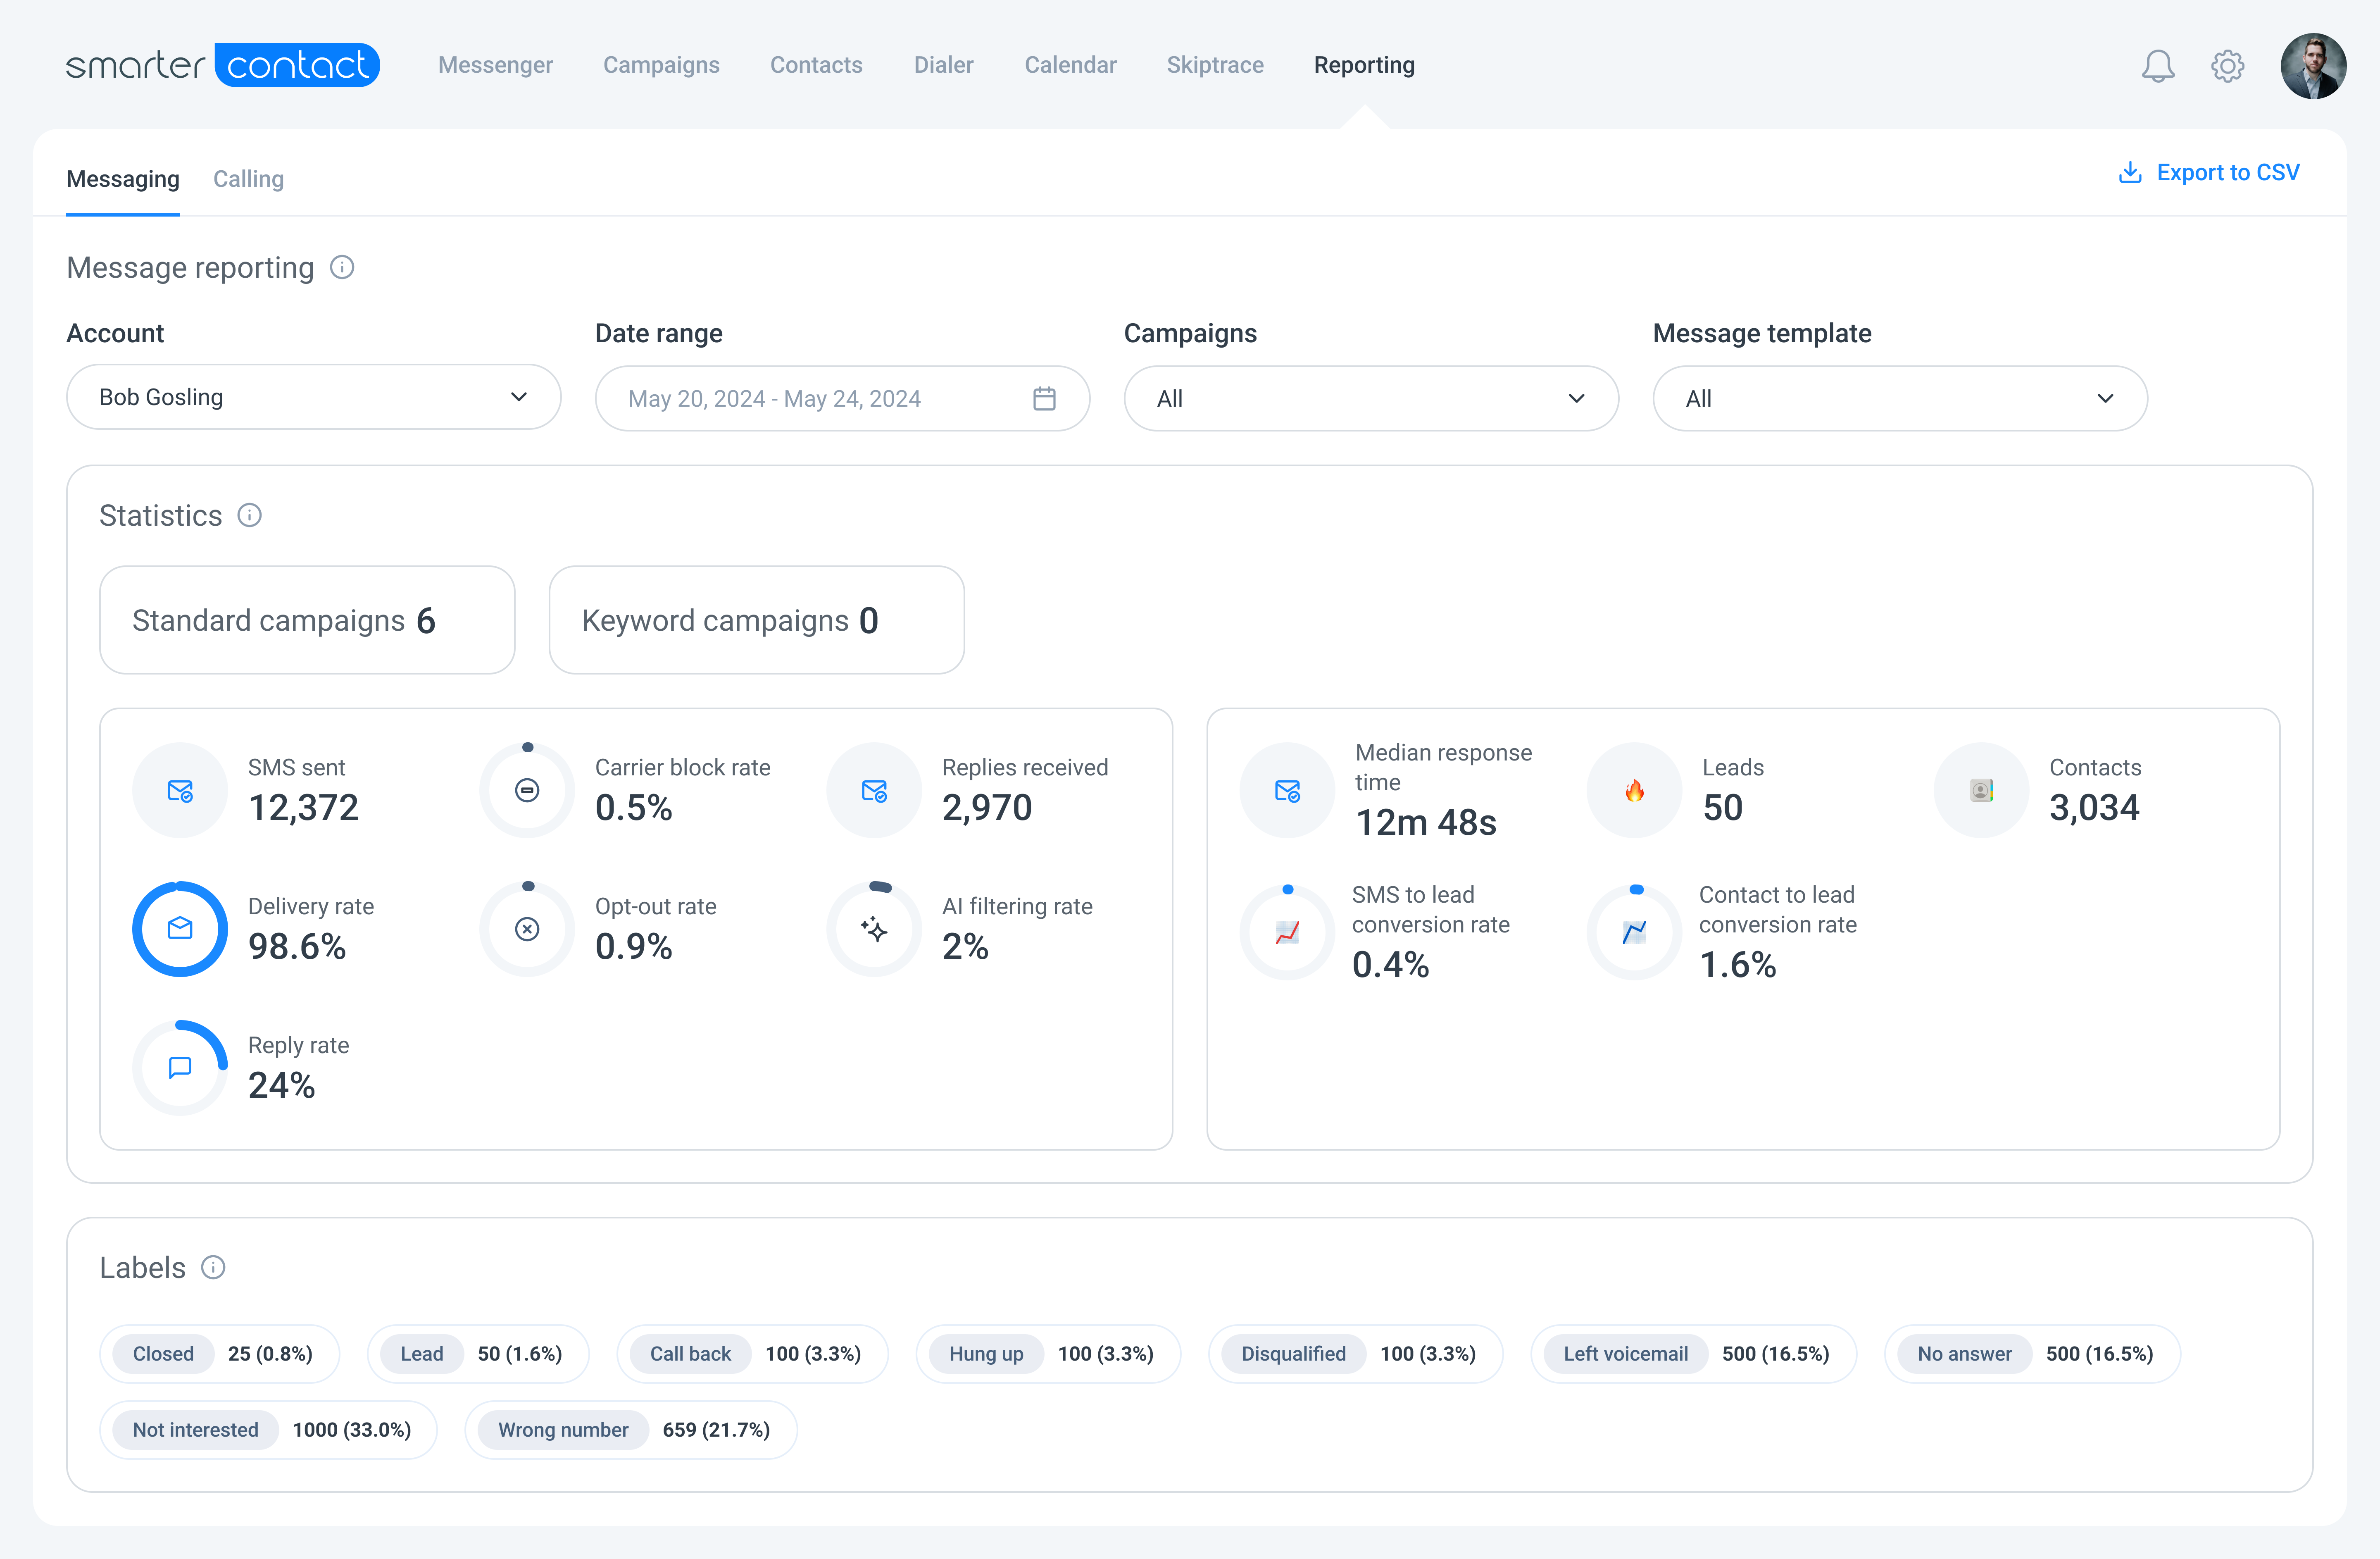Expand the Message template dropdown
Image resolution: width=2380 pixels, height=1559 pixels.
tap(1899, 398)
